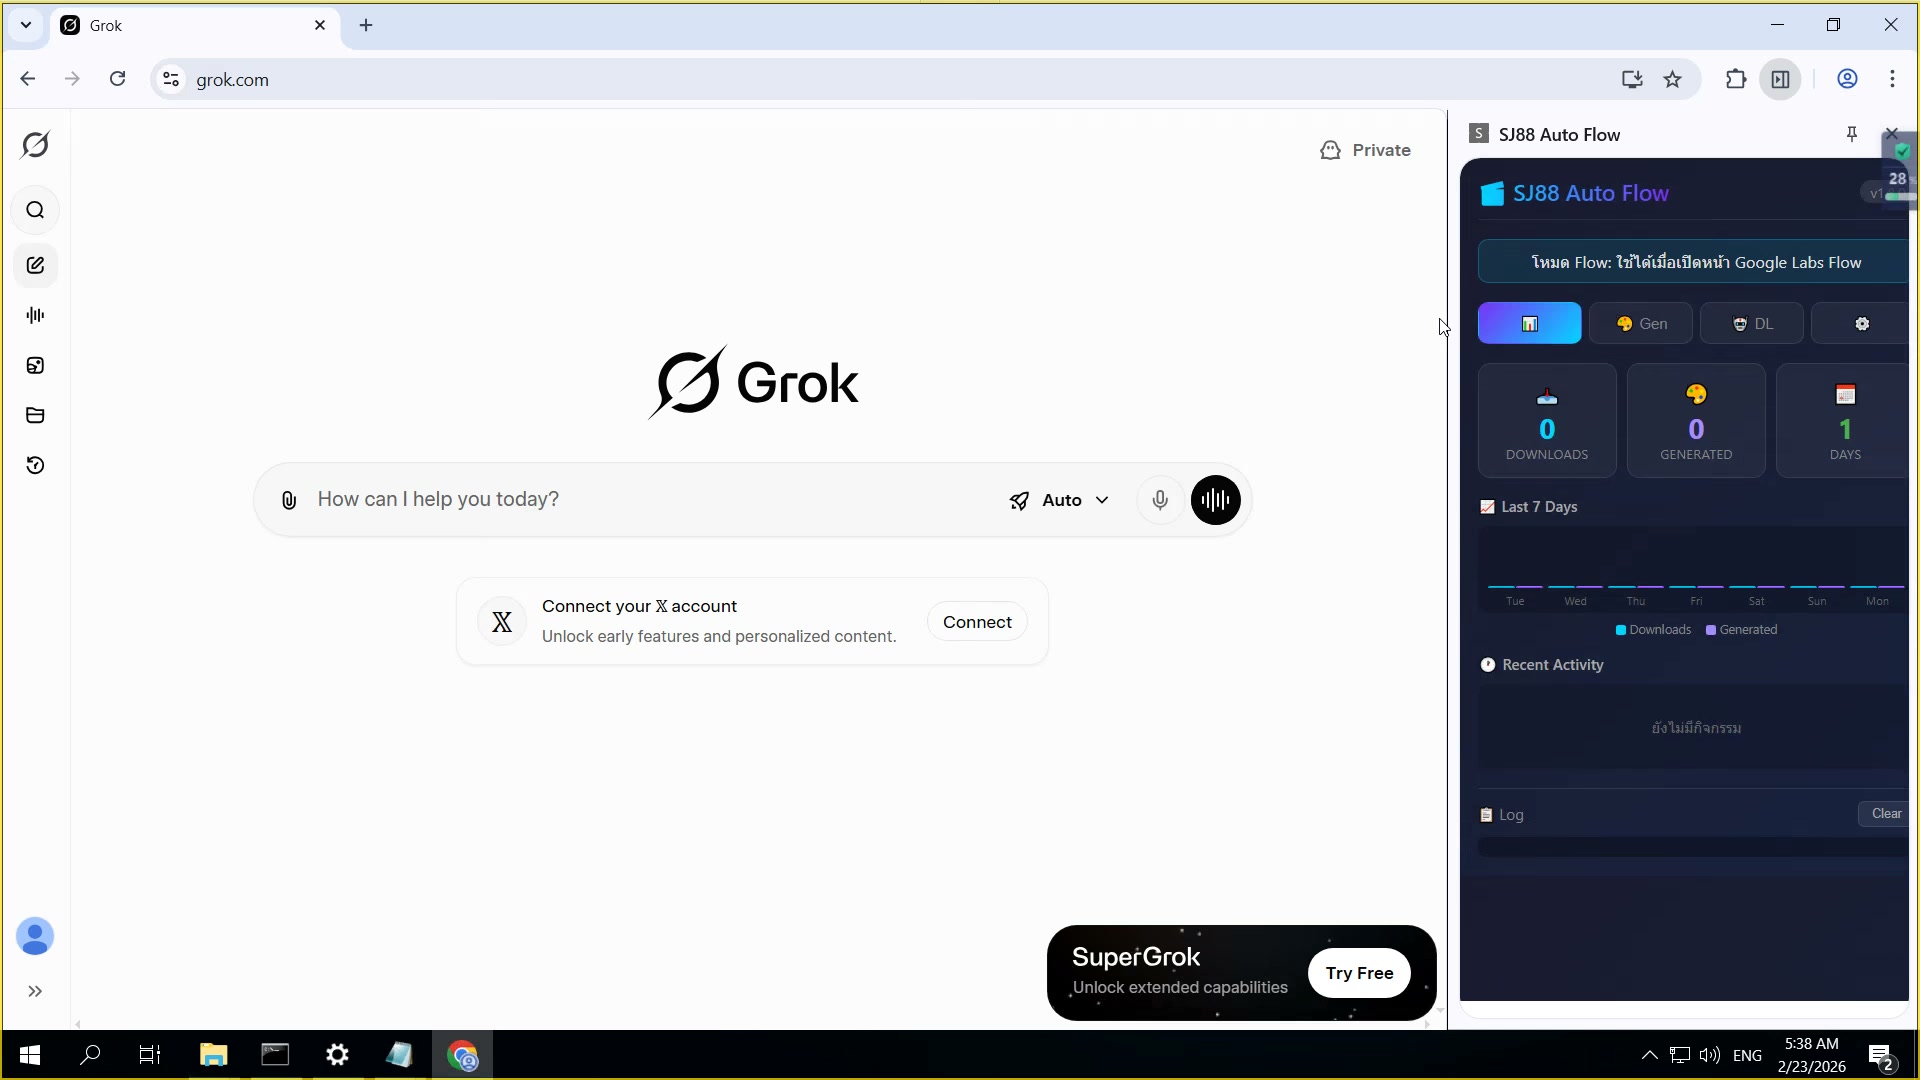Expand the tab search dropdown arrow
The height and width of the screenshot is (1080, 1920).
coord(26,25)
